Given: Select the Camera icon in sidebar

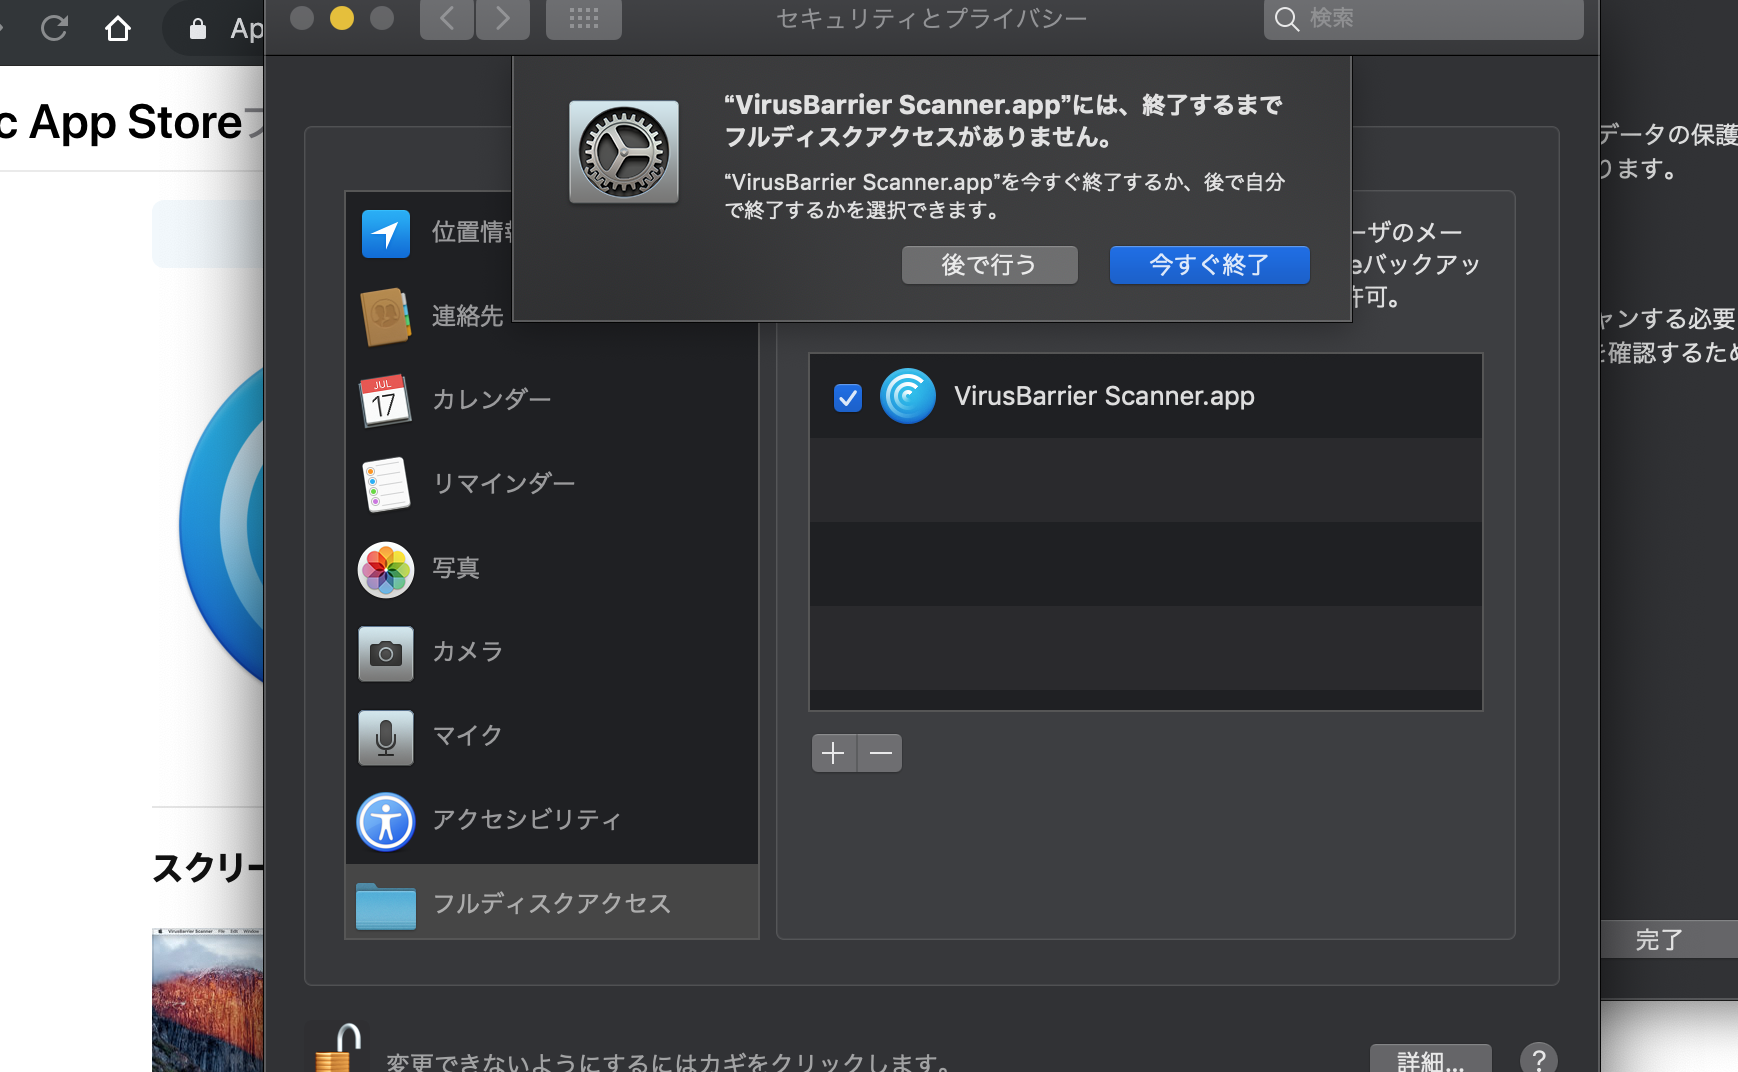Looking at the screenshot, I should coord(386,653).
